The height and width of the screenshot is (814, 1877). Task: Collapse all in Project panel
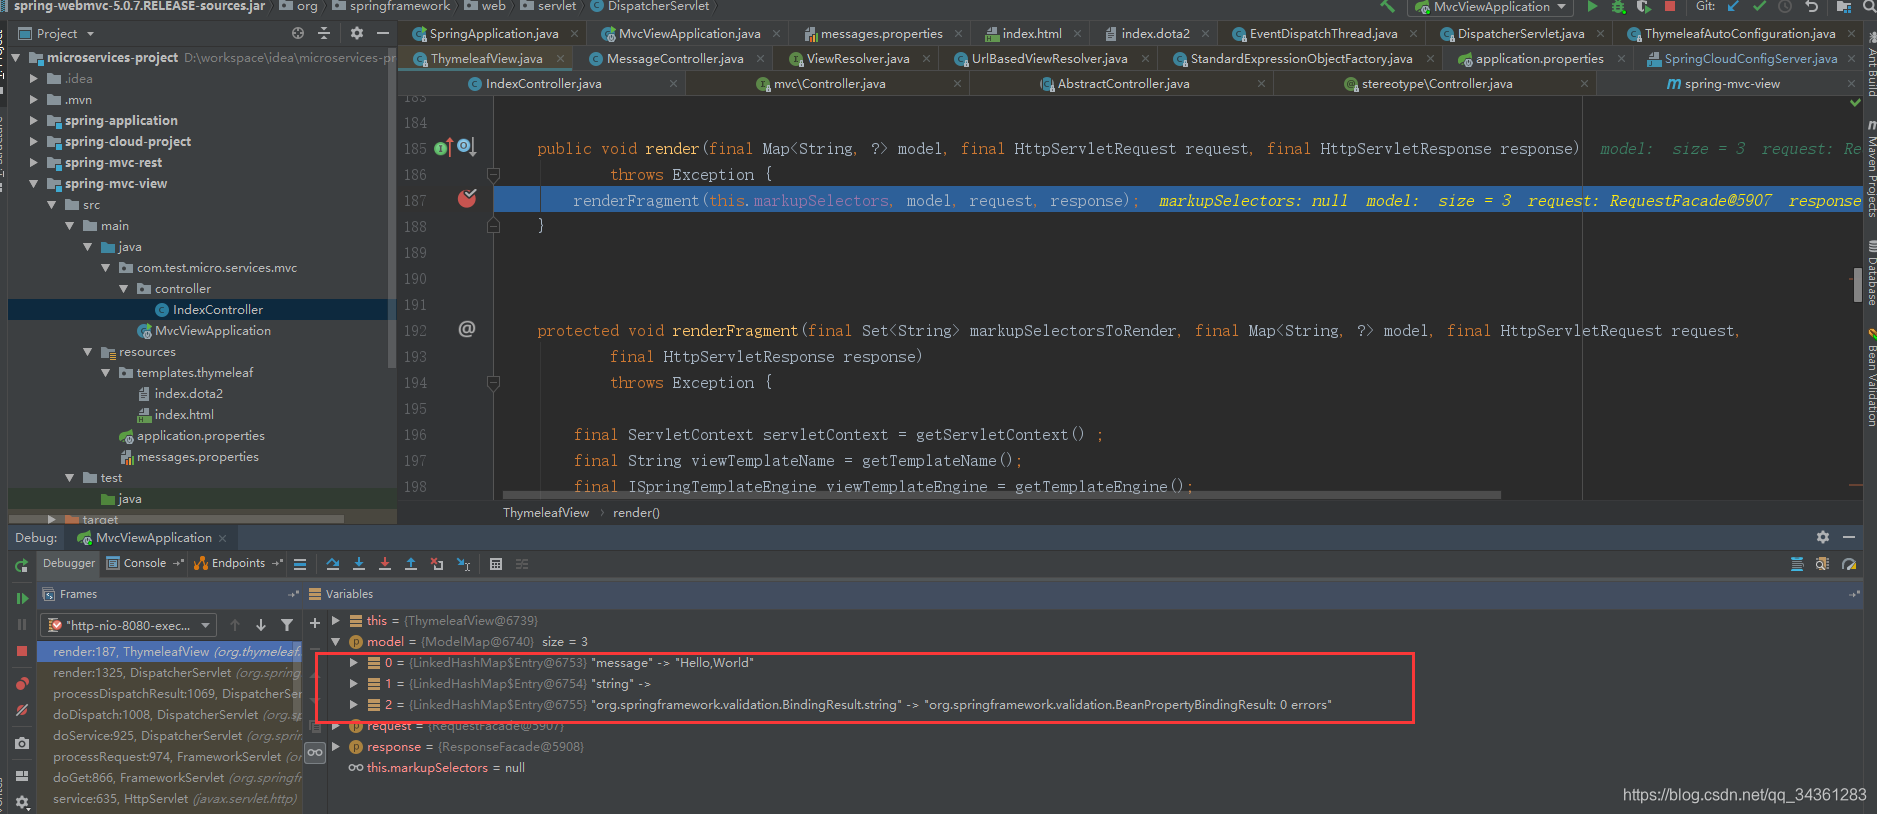[x=323, y=33]
